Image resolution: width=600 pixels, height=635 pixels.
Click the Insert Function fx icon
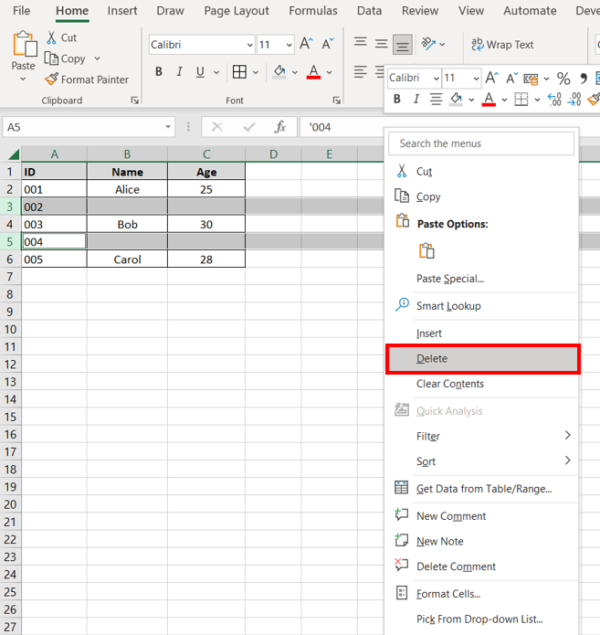281,127
